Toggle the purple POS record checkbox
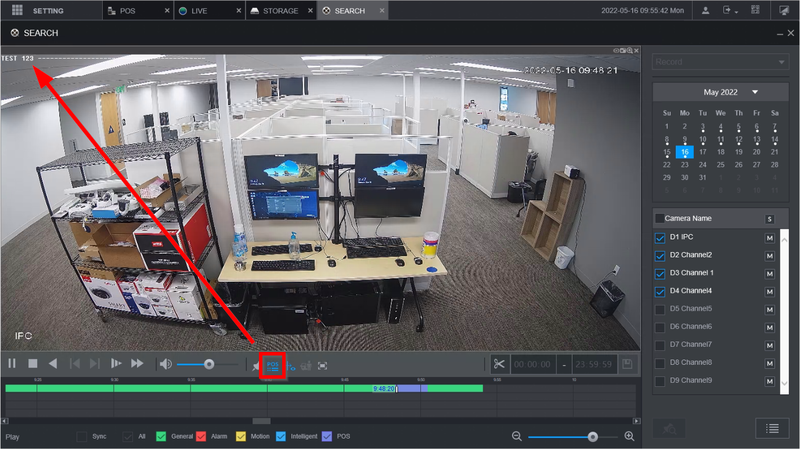Viewport: 800px width, 449px height. (327, 437)
